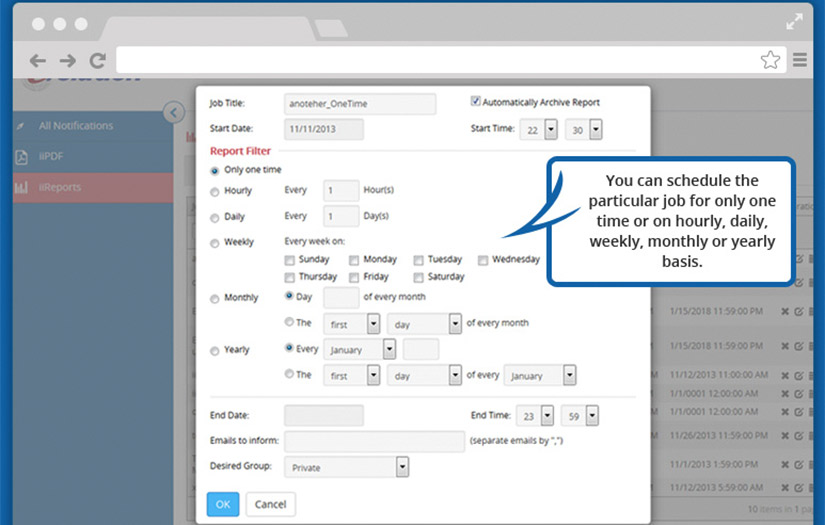Enable Automatically Archive Report checkbox
Screen dimensions: 825x525
(476, 101)
